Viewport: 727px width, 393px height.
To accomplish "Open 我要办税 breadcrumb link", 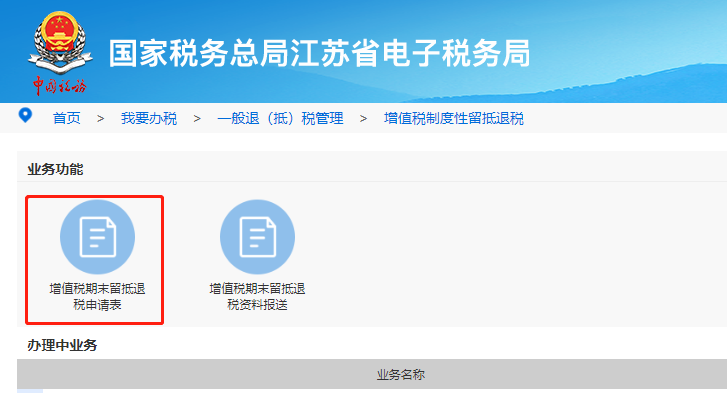I will click(x=149, y=118).
